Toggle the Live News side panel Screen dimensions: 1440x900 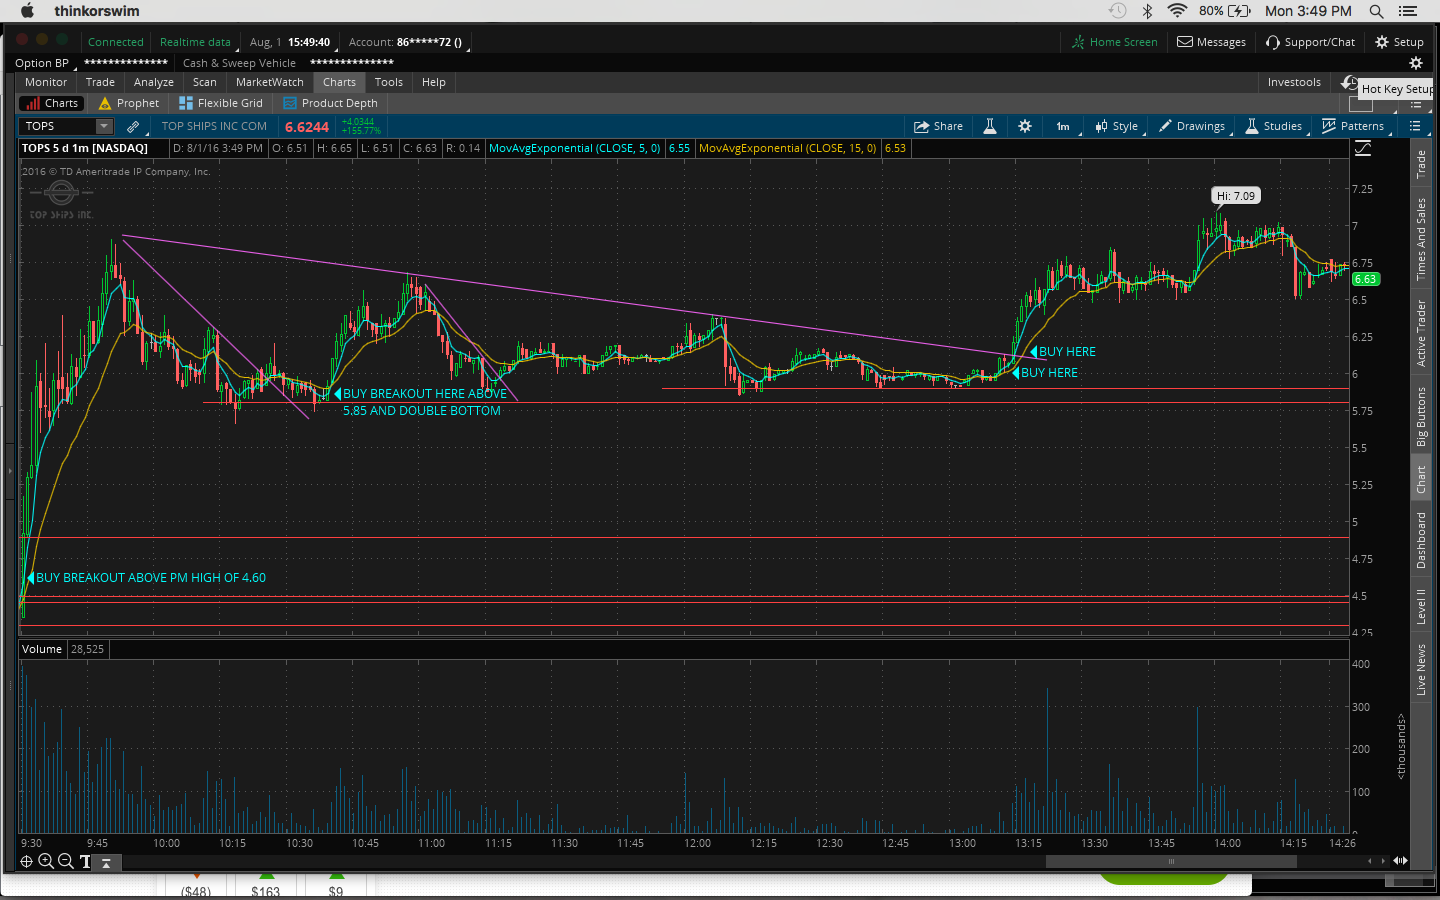(1421, 669)
